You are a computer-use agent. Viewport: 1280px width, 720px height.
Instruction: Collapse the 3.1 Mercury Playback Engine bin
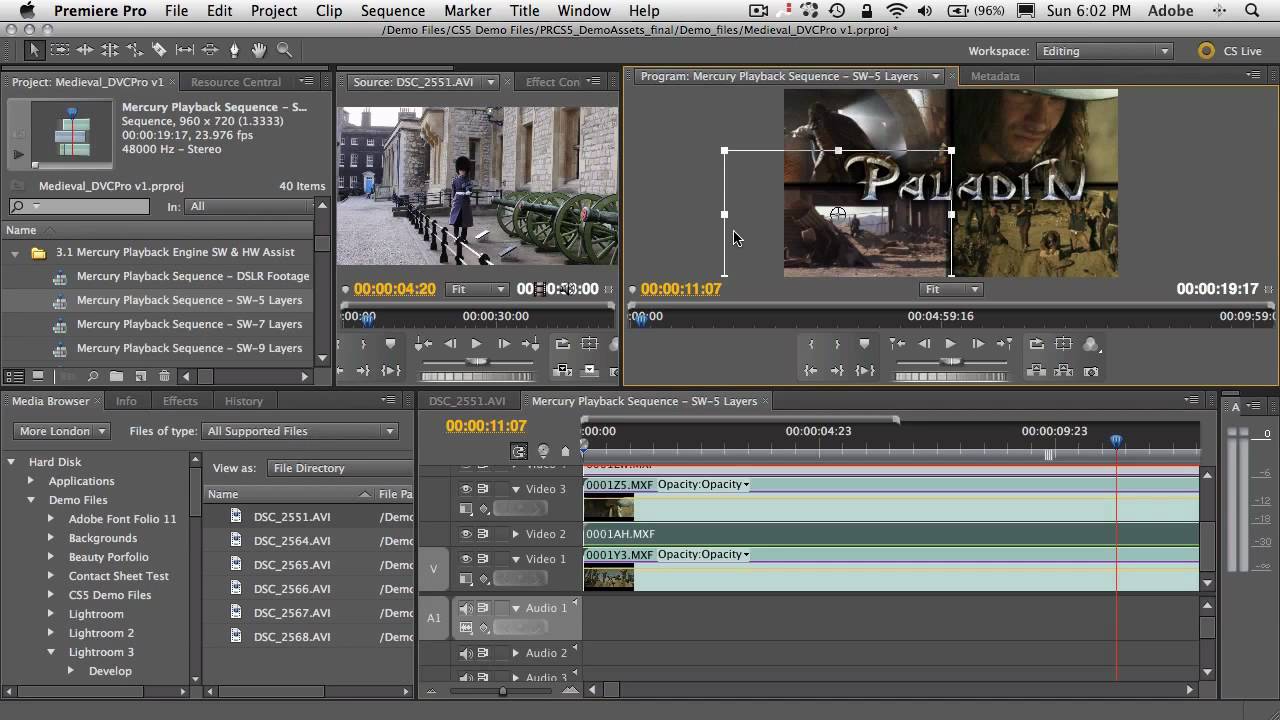15,253
